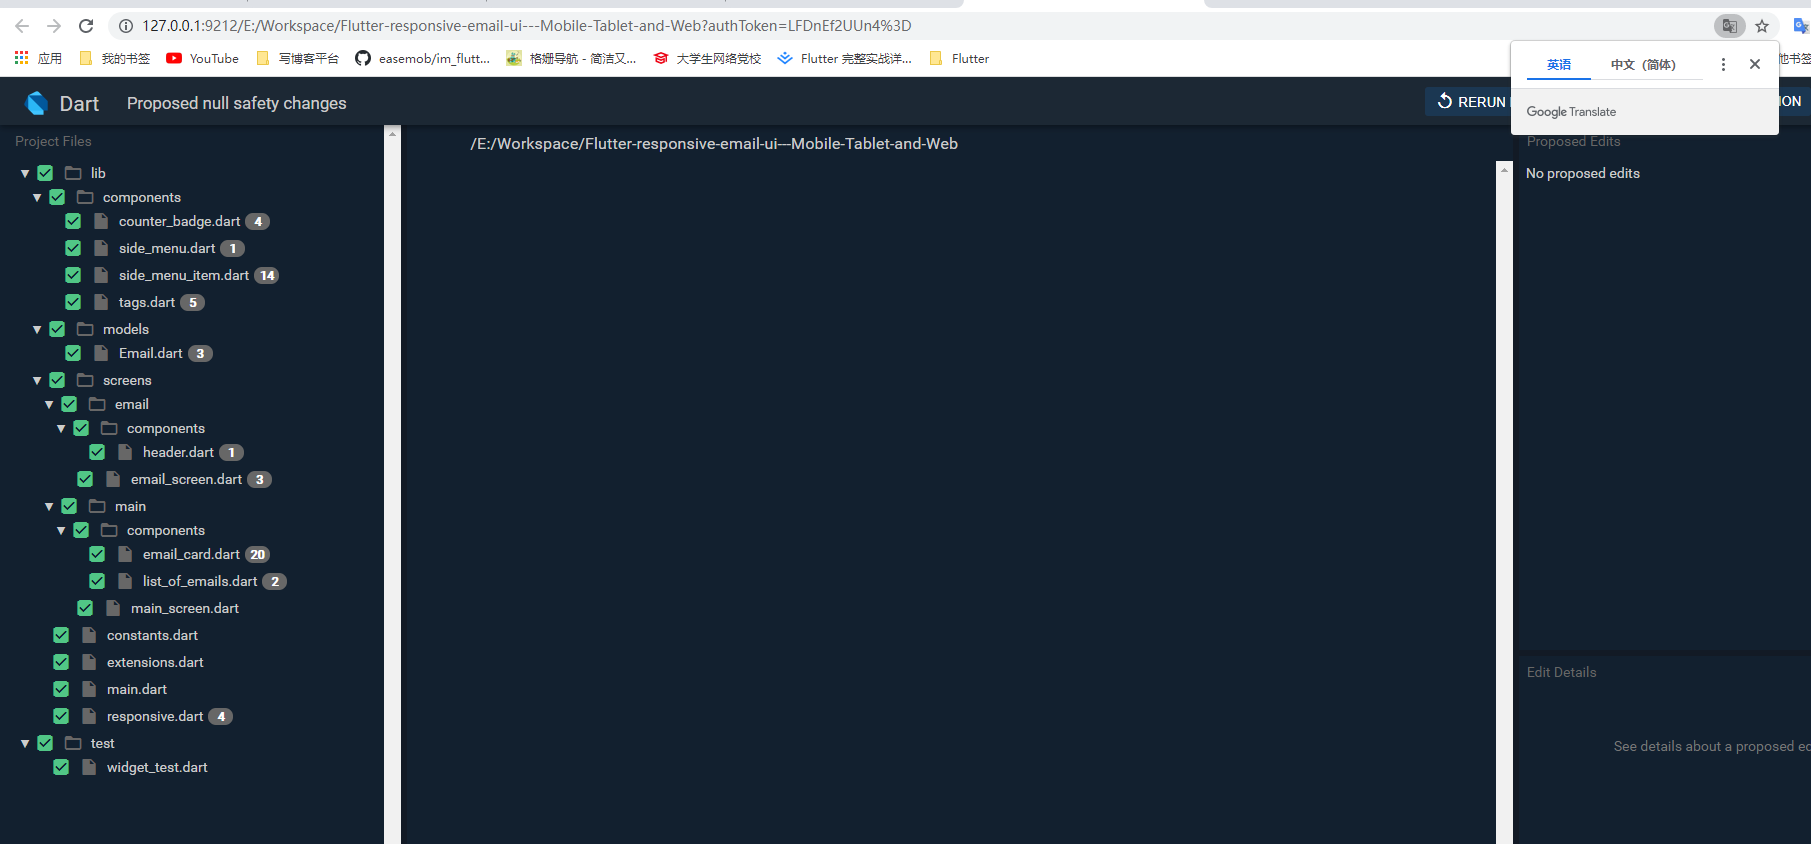Open email_card.dart file
Screen dimensions: 1811x844
click(x=191, y=554)
